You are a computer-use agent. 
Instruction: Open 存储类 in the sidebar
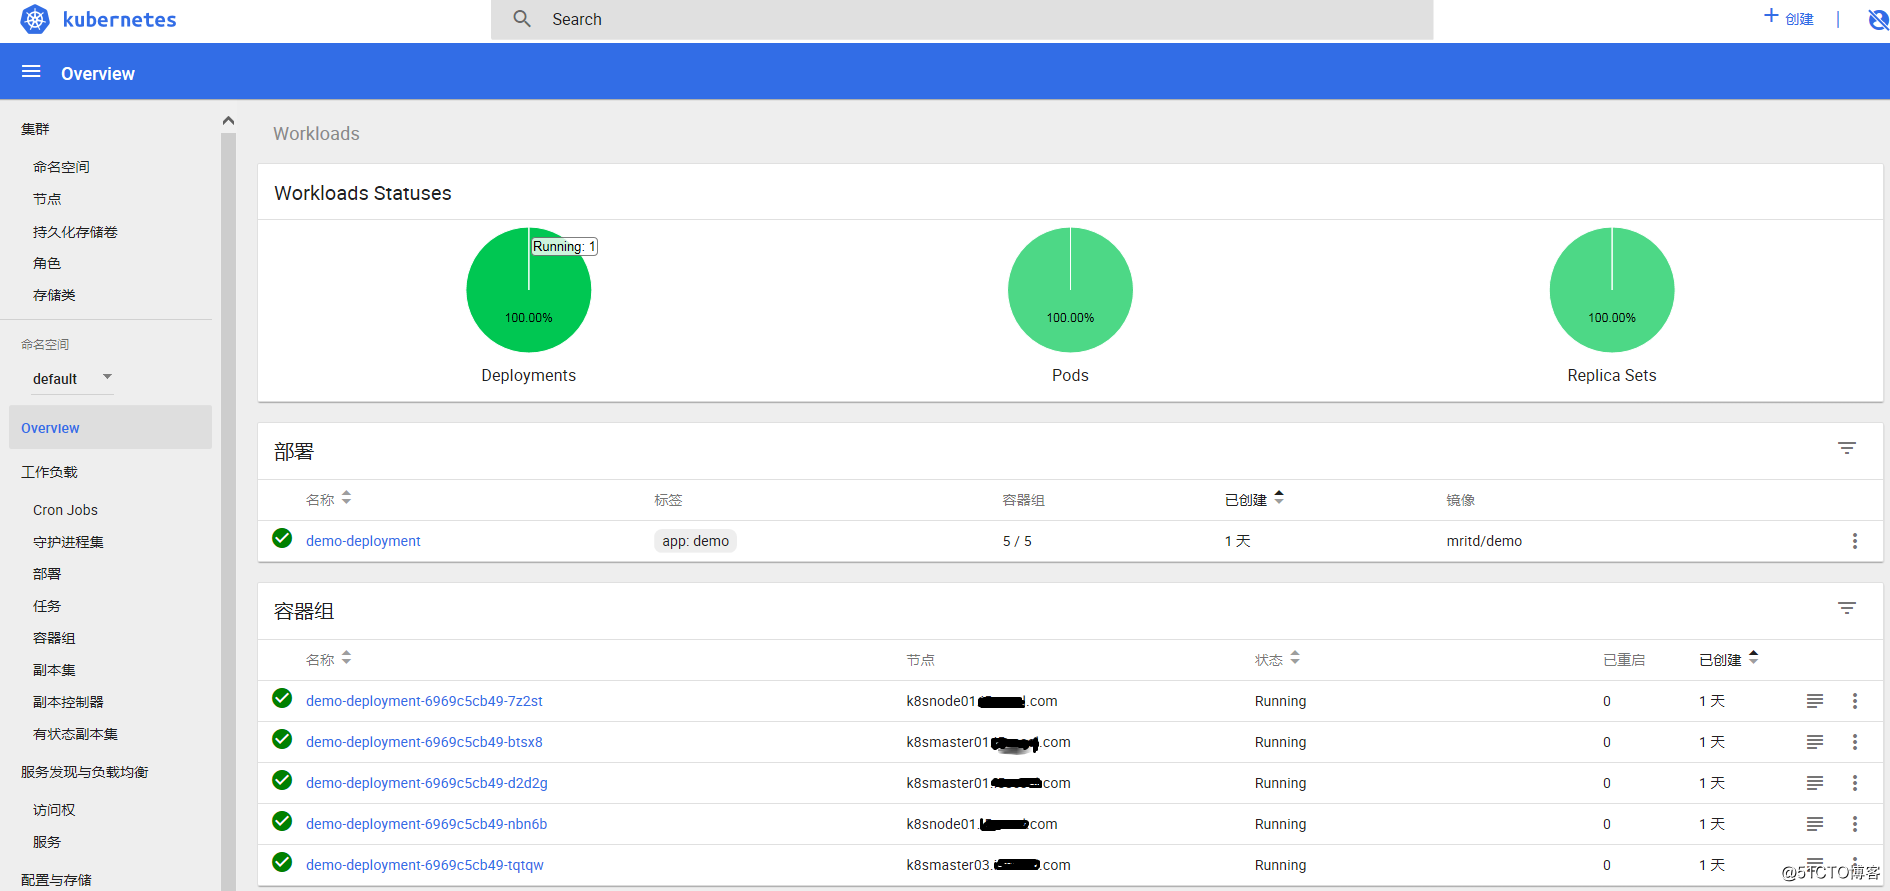(x=54, y=295)
